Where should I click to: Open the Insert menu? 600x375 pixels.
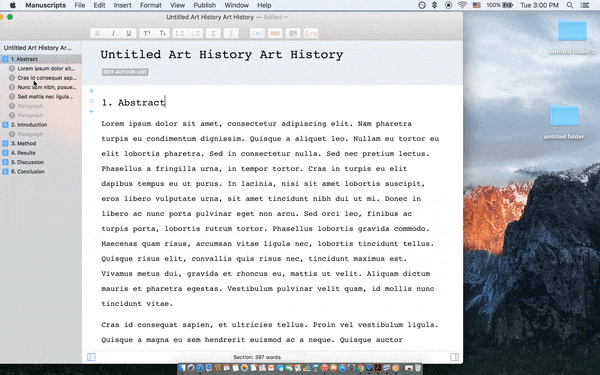122,5
